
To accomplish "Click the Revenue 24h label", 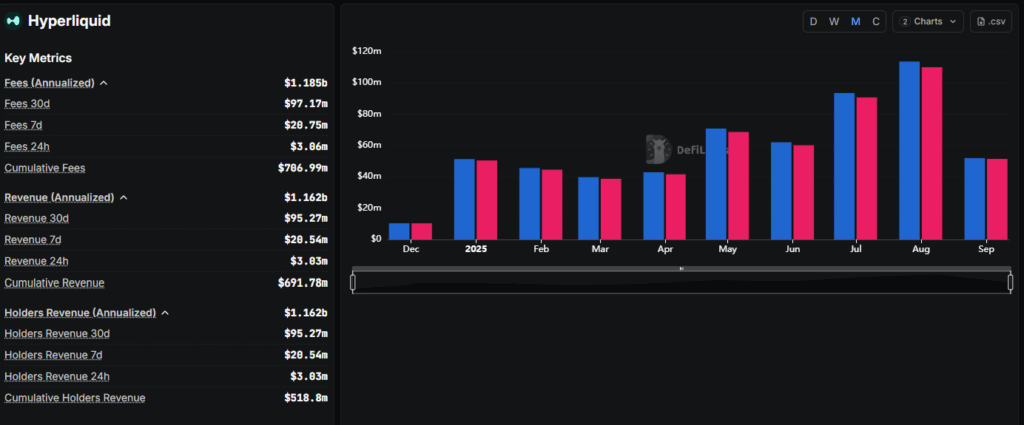I will tap(36, 261).
